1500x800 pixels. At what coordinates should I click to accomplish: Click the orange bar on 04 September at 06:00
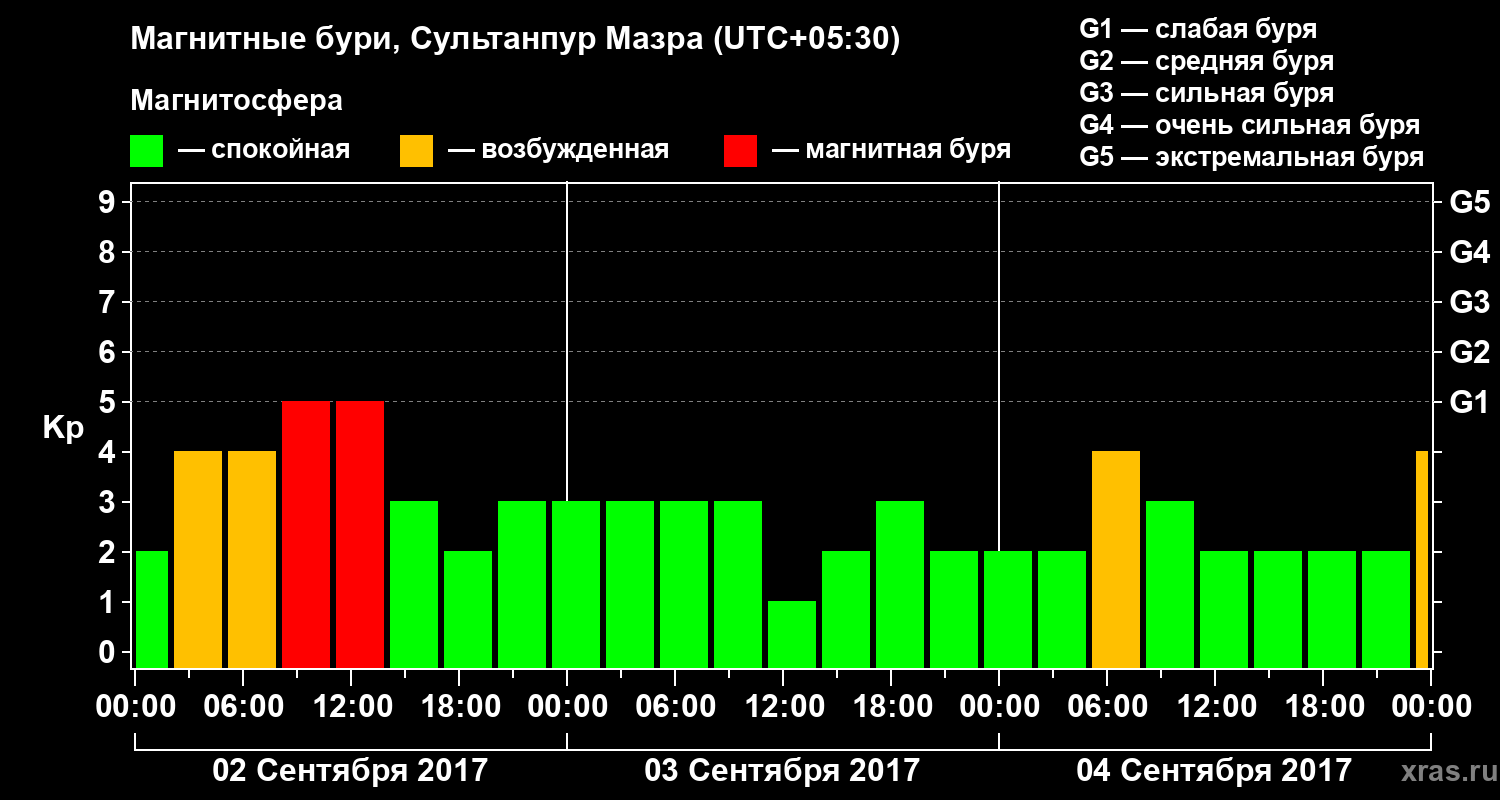tap(1116, 560)
